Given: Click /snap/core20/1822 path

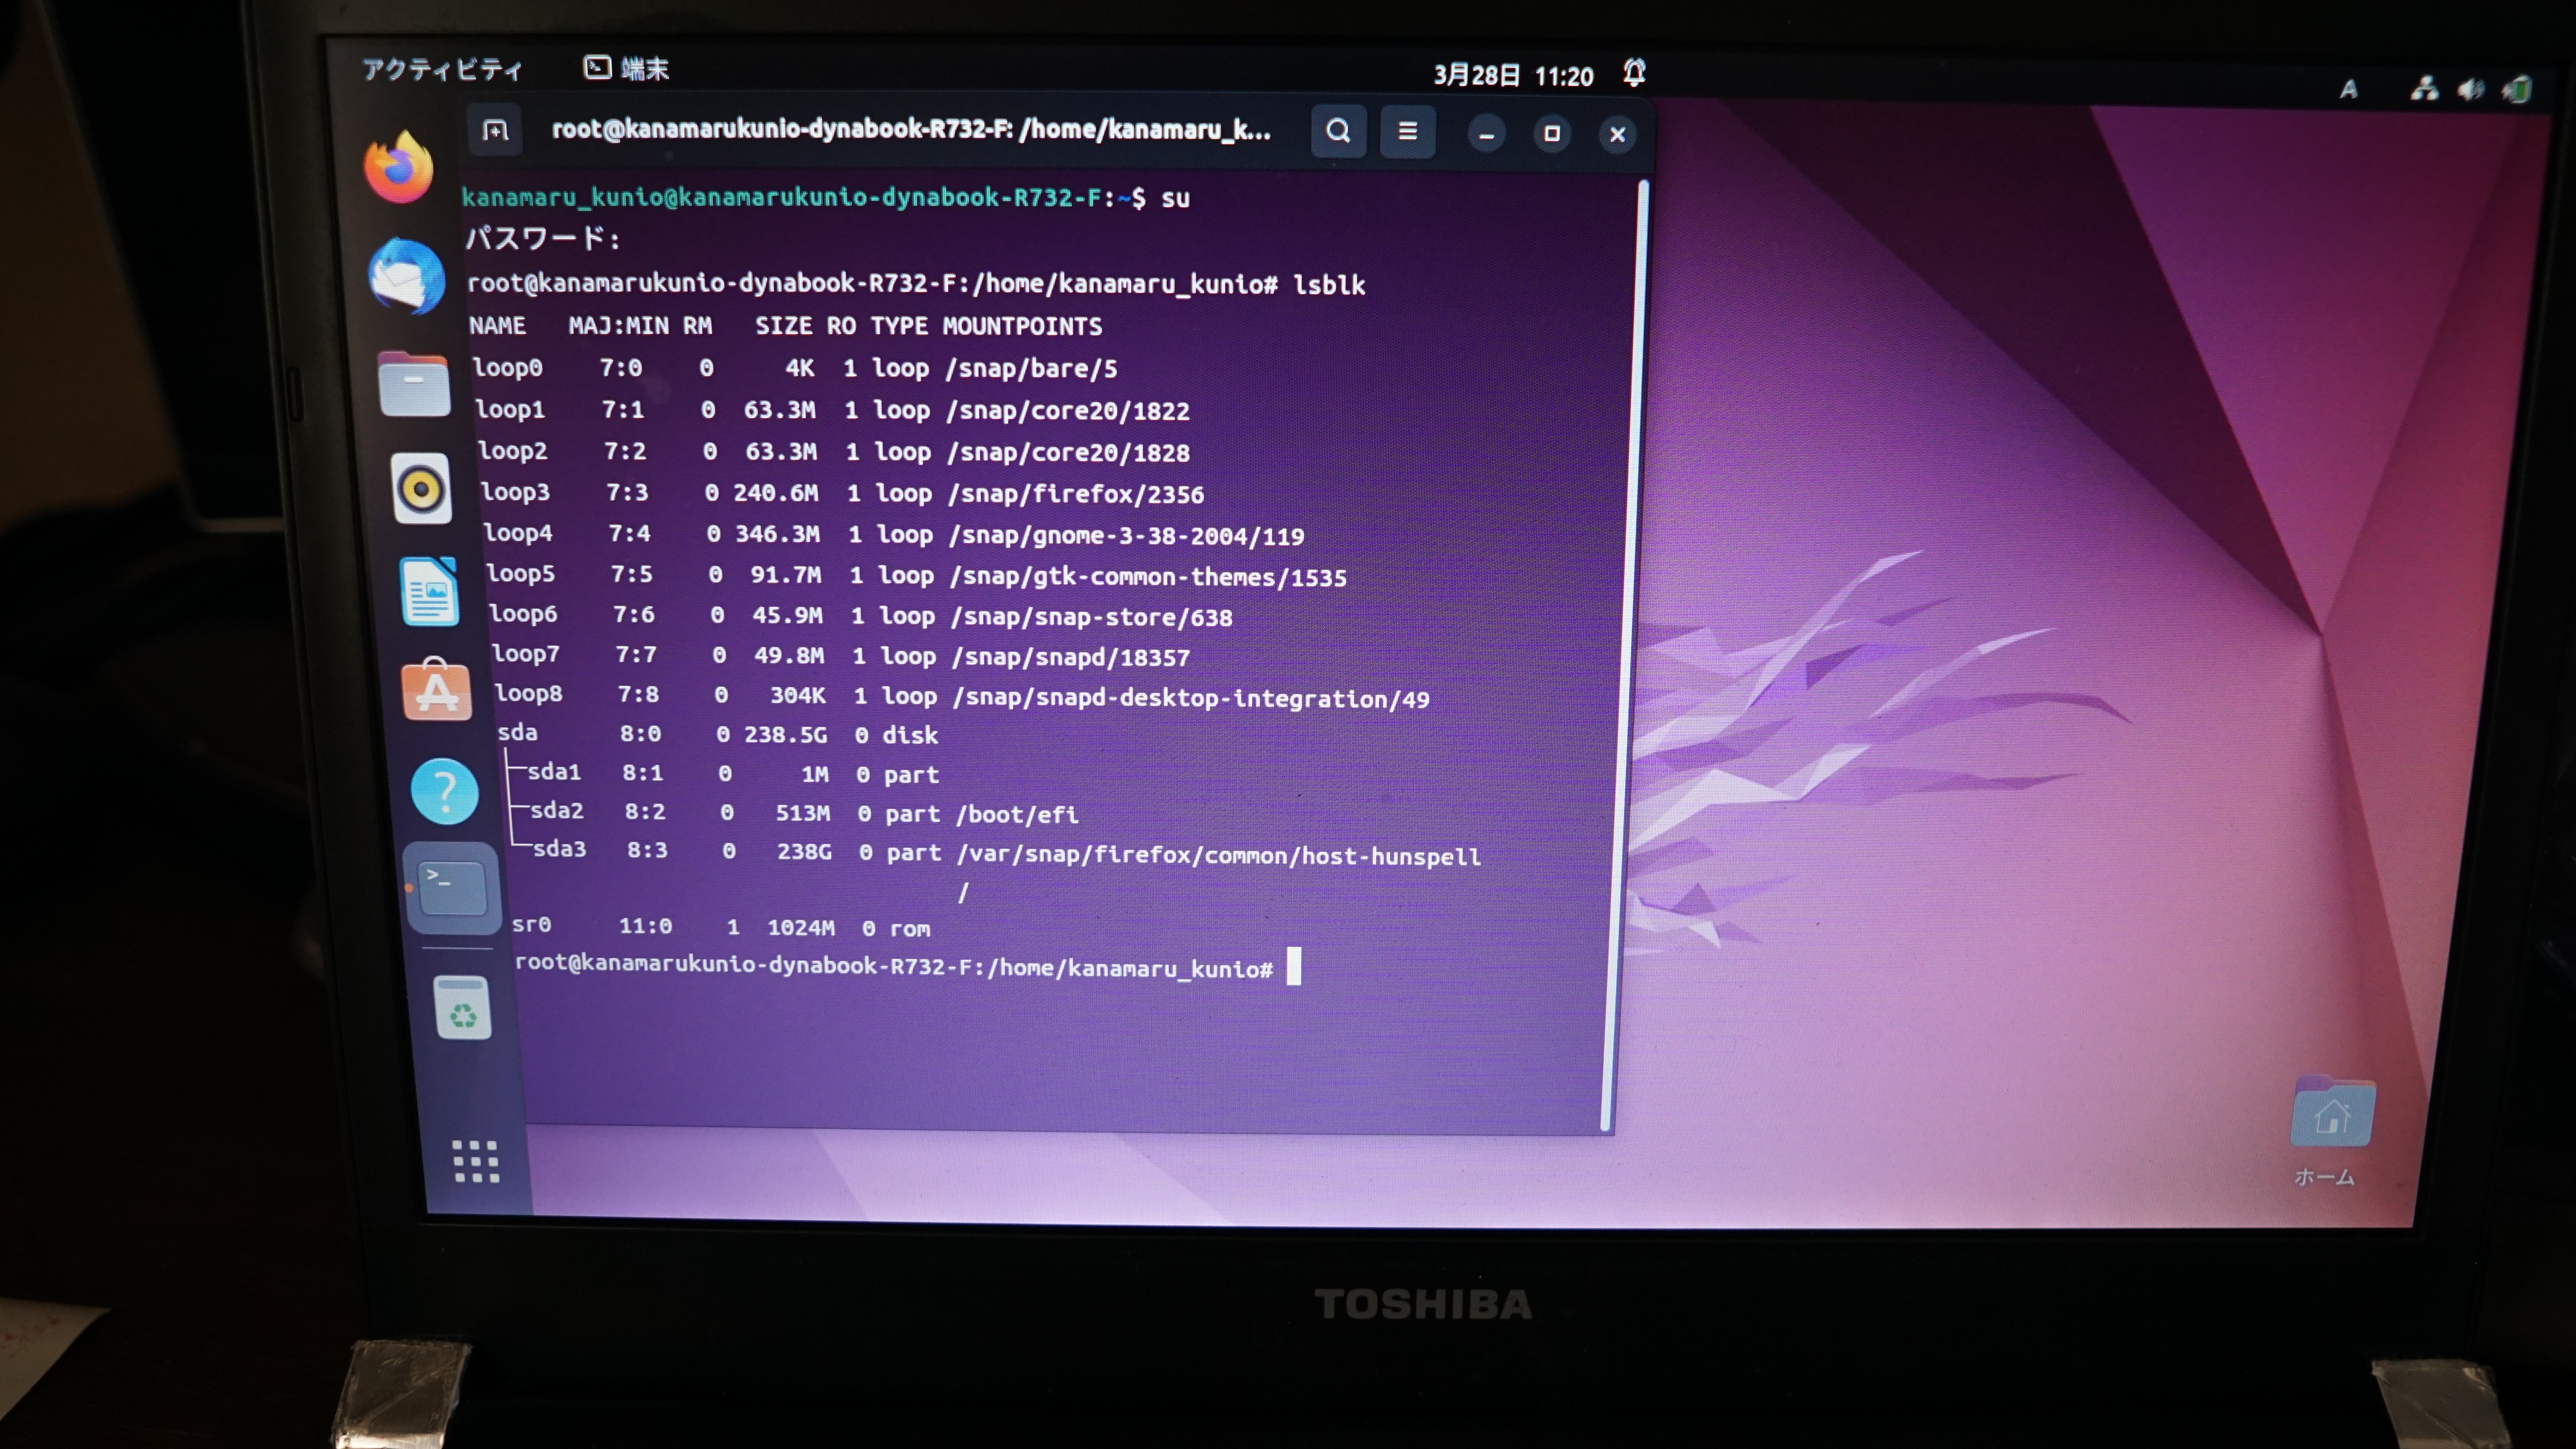Looking at the screenshot, I should 1068,411.
